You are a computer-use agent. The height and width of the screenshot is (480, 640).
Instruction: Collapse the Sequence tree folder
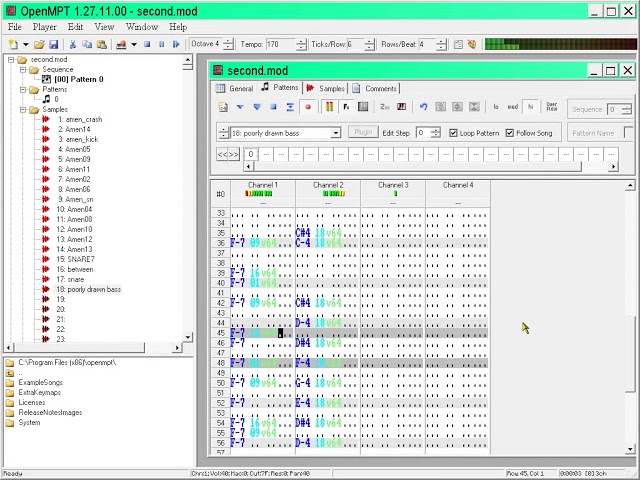tap(23, 70)
